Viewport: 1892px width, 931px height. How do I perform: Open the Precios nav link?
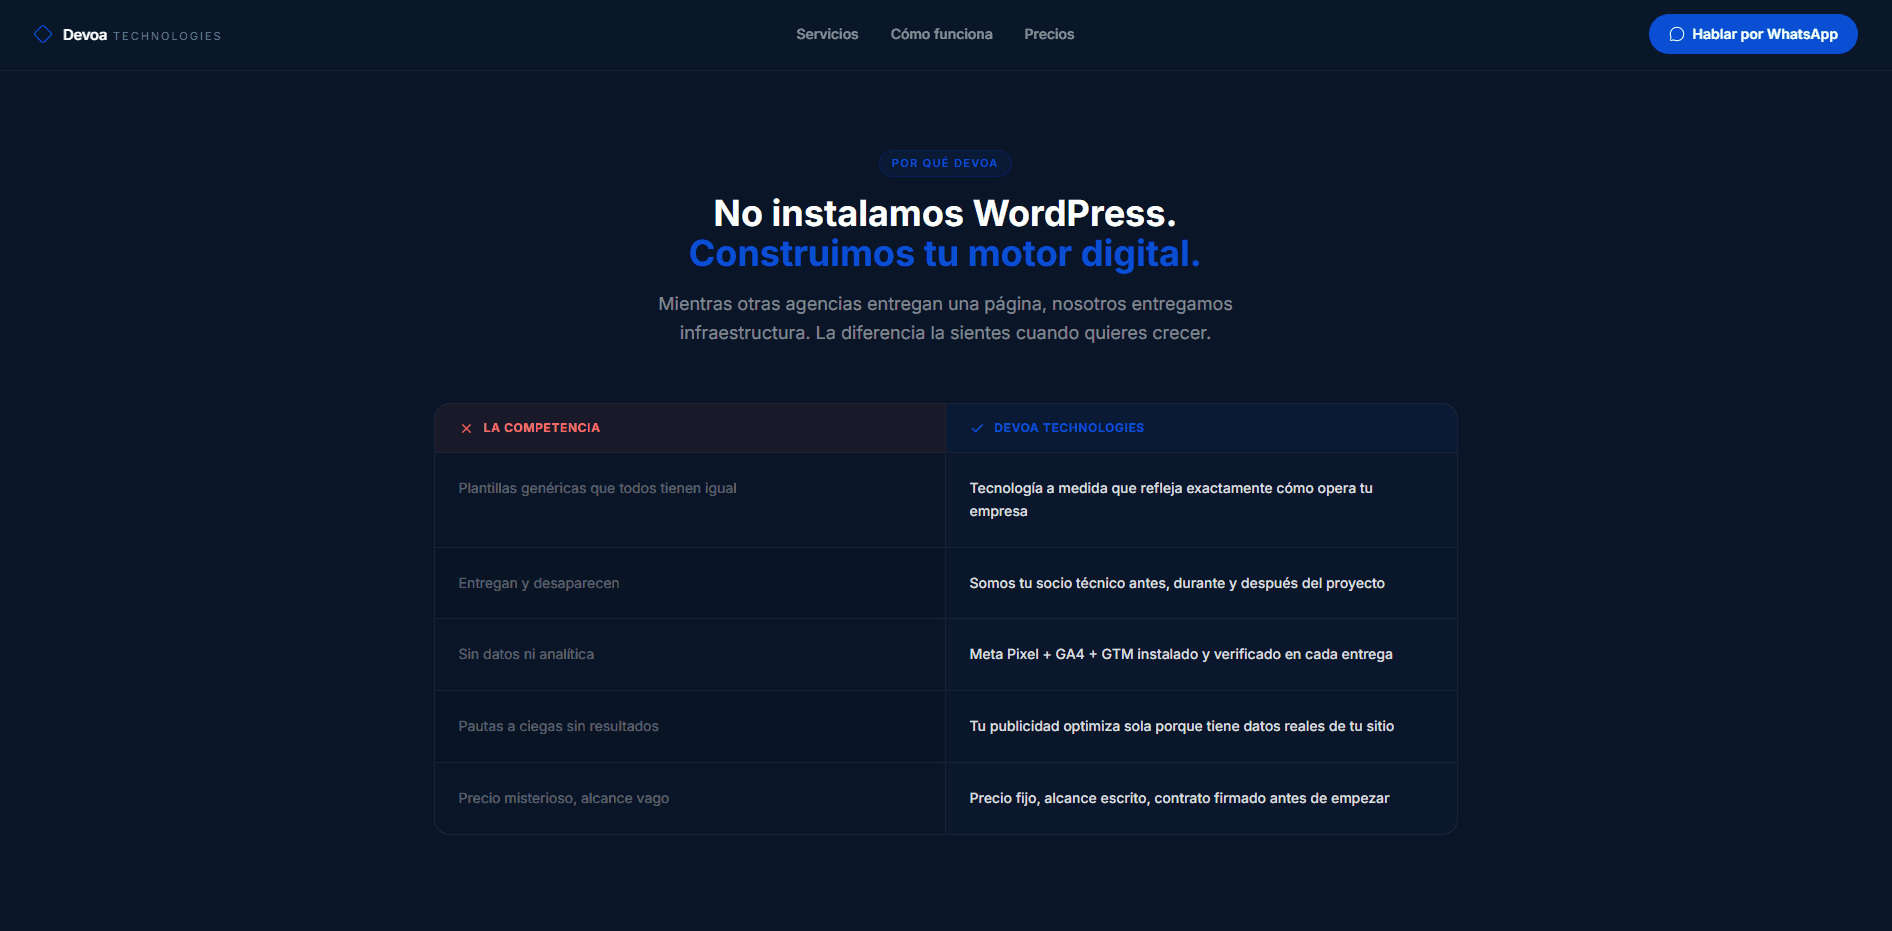pos(1049,34)
